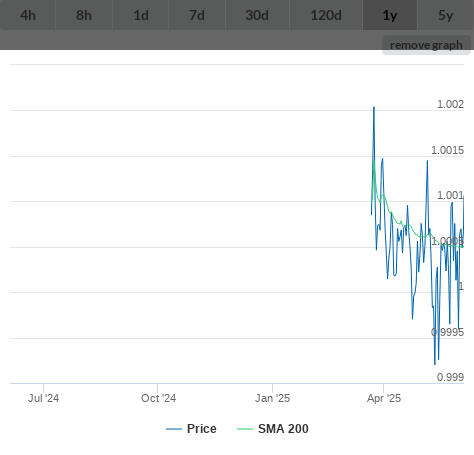The width and height of the screenshot is (474, 455).
Task: Click the Oct '24 x-axis label
Action: pyautogui.click(x=158, y=398)
